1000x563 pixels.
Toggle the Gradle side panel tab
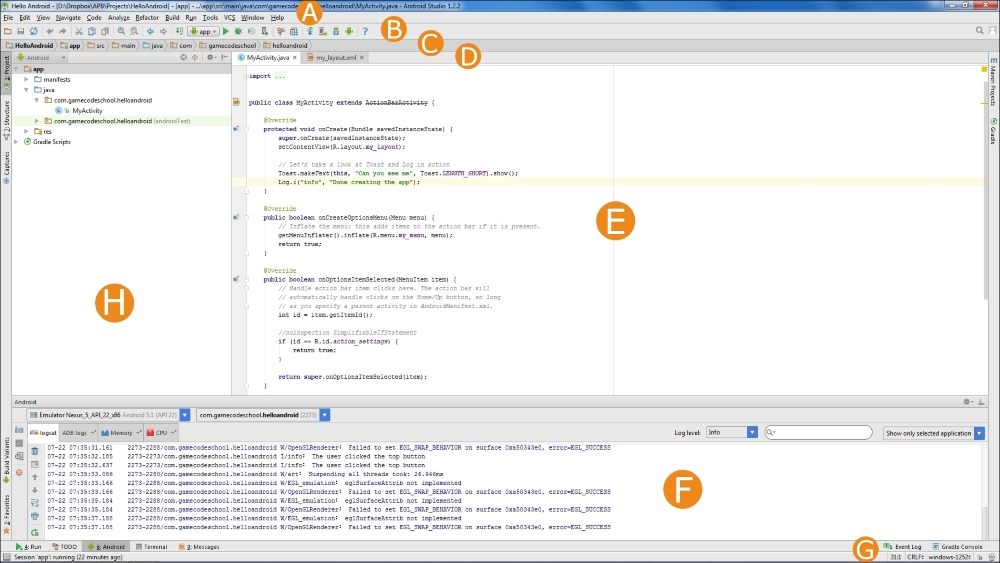[x=993, y=134]
